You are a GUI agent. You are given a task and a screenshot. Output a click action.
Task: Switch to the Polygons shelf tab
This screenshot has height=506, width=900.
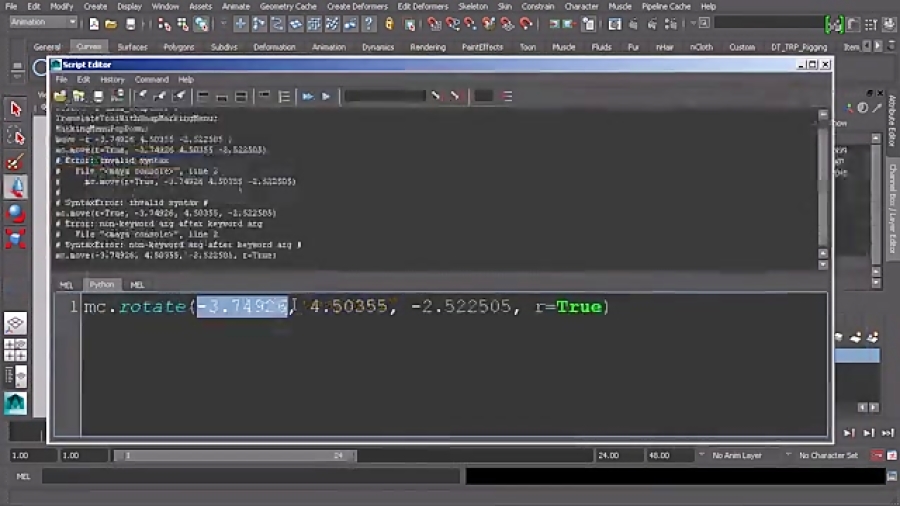(x=179, y=47)
